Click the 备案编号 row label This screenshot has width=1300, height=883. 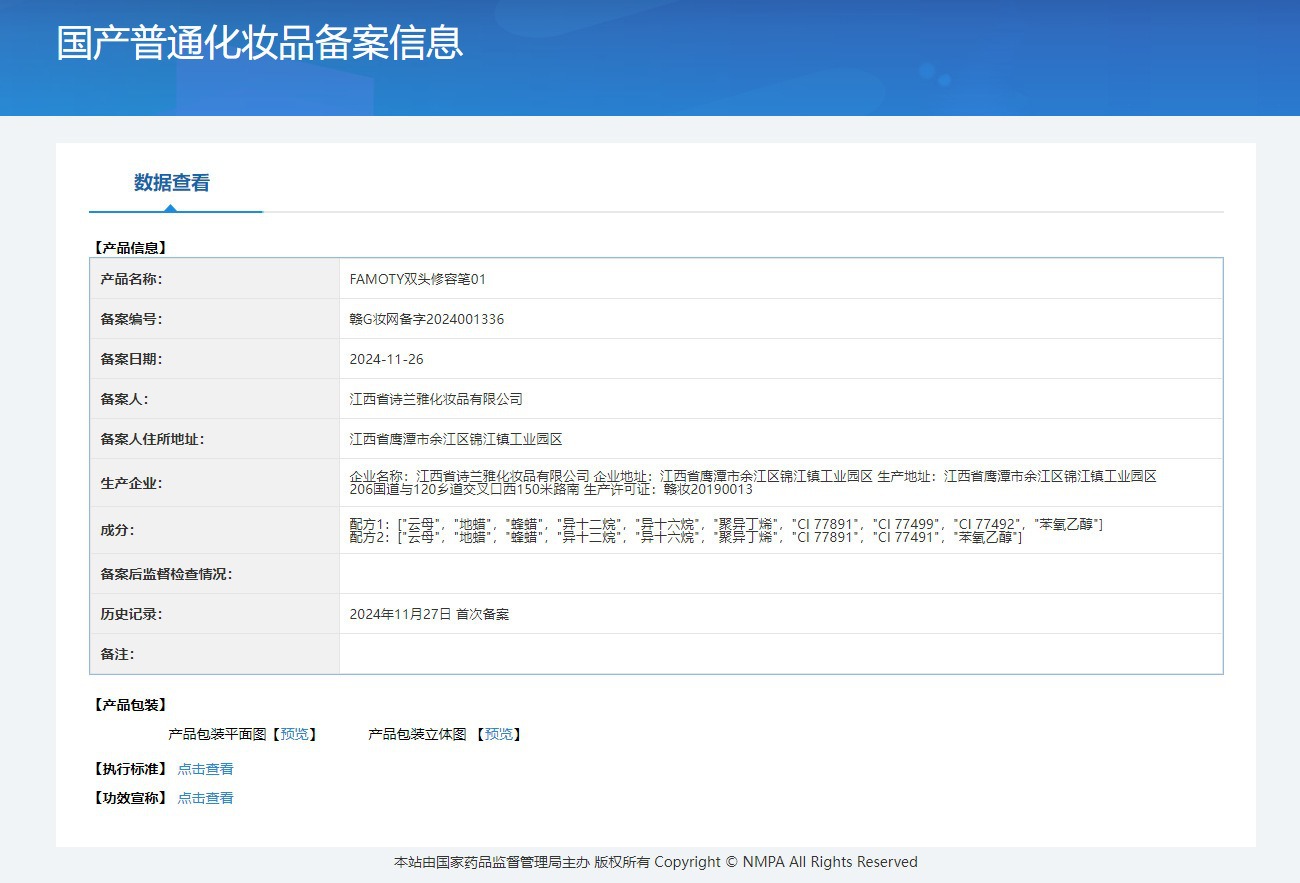pyautogui.click(x=131, y=319)
